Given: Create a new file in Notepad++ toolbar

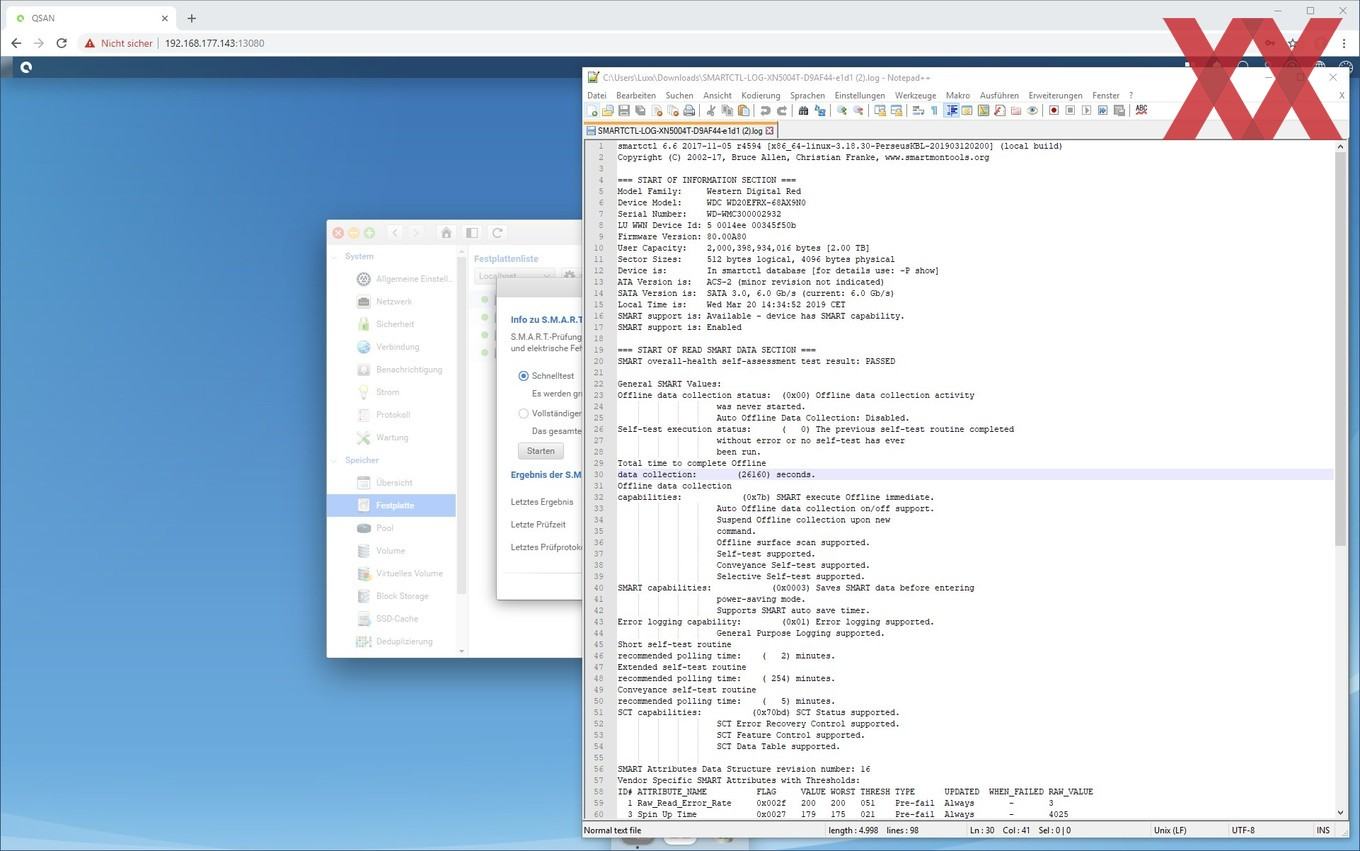Looking at the screenshot, I should point(592,110).
